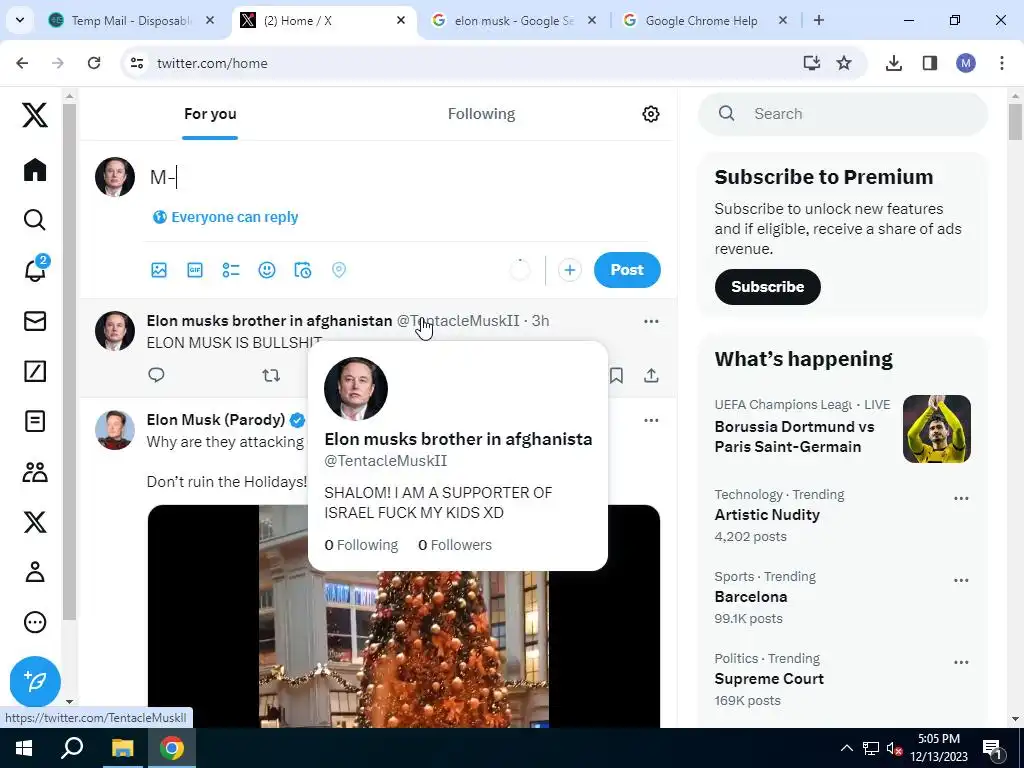The width and height of the screenshot is (1024, 768).
Task: Open a new Chrome tab
Action: pyautogui.click(x=818, y=20)
